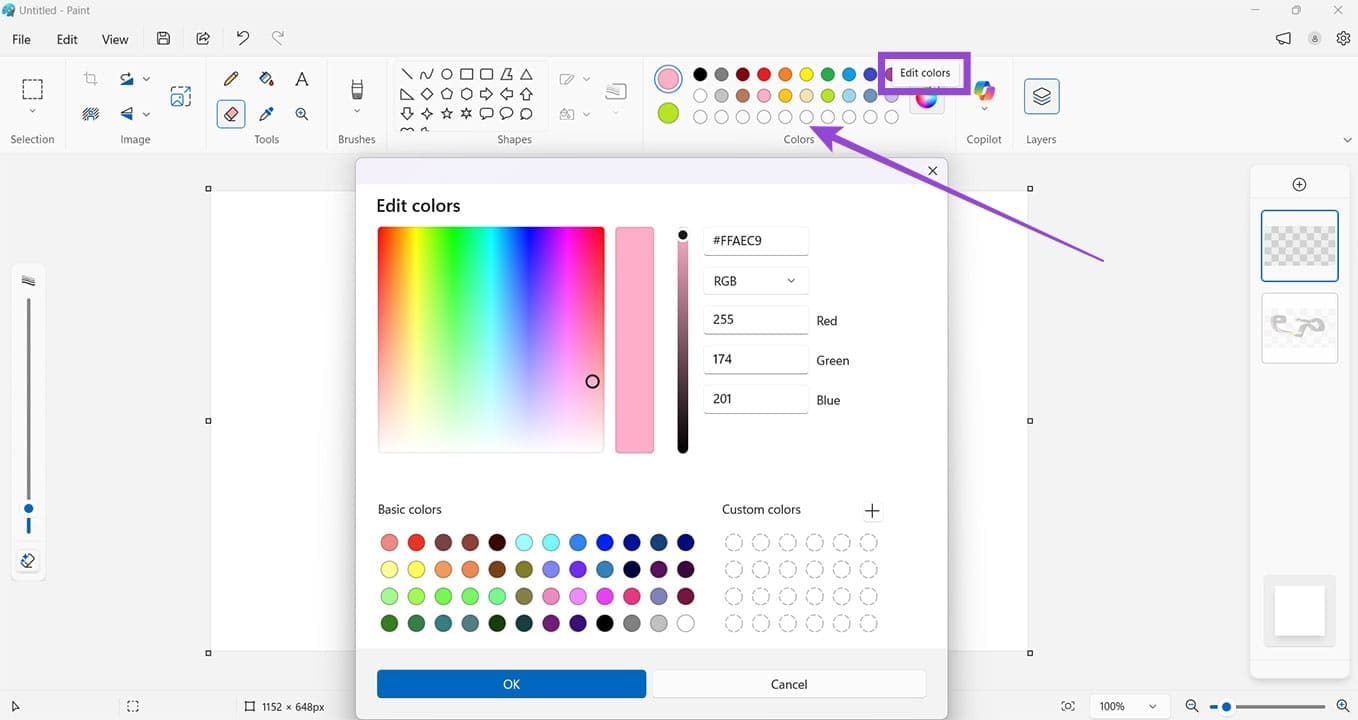
Task: Select the Fill with color tool
Action: pos(266,78)
